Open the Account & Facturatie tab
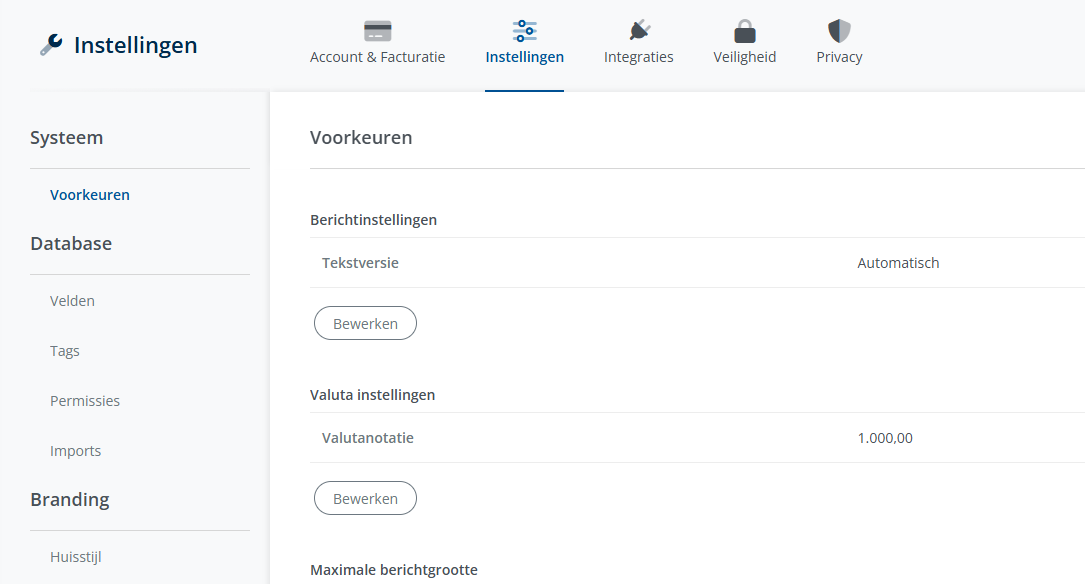Viewport: 1085px width, 584px height. click(x=377, y=57)
